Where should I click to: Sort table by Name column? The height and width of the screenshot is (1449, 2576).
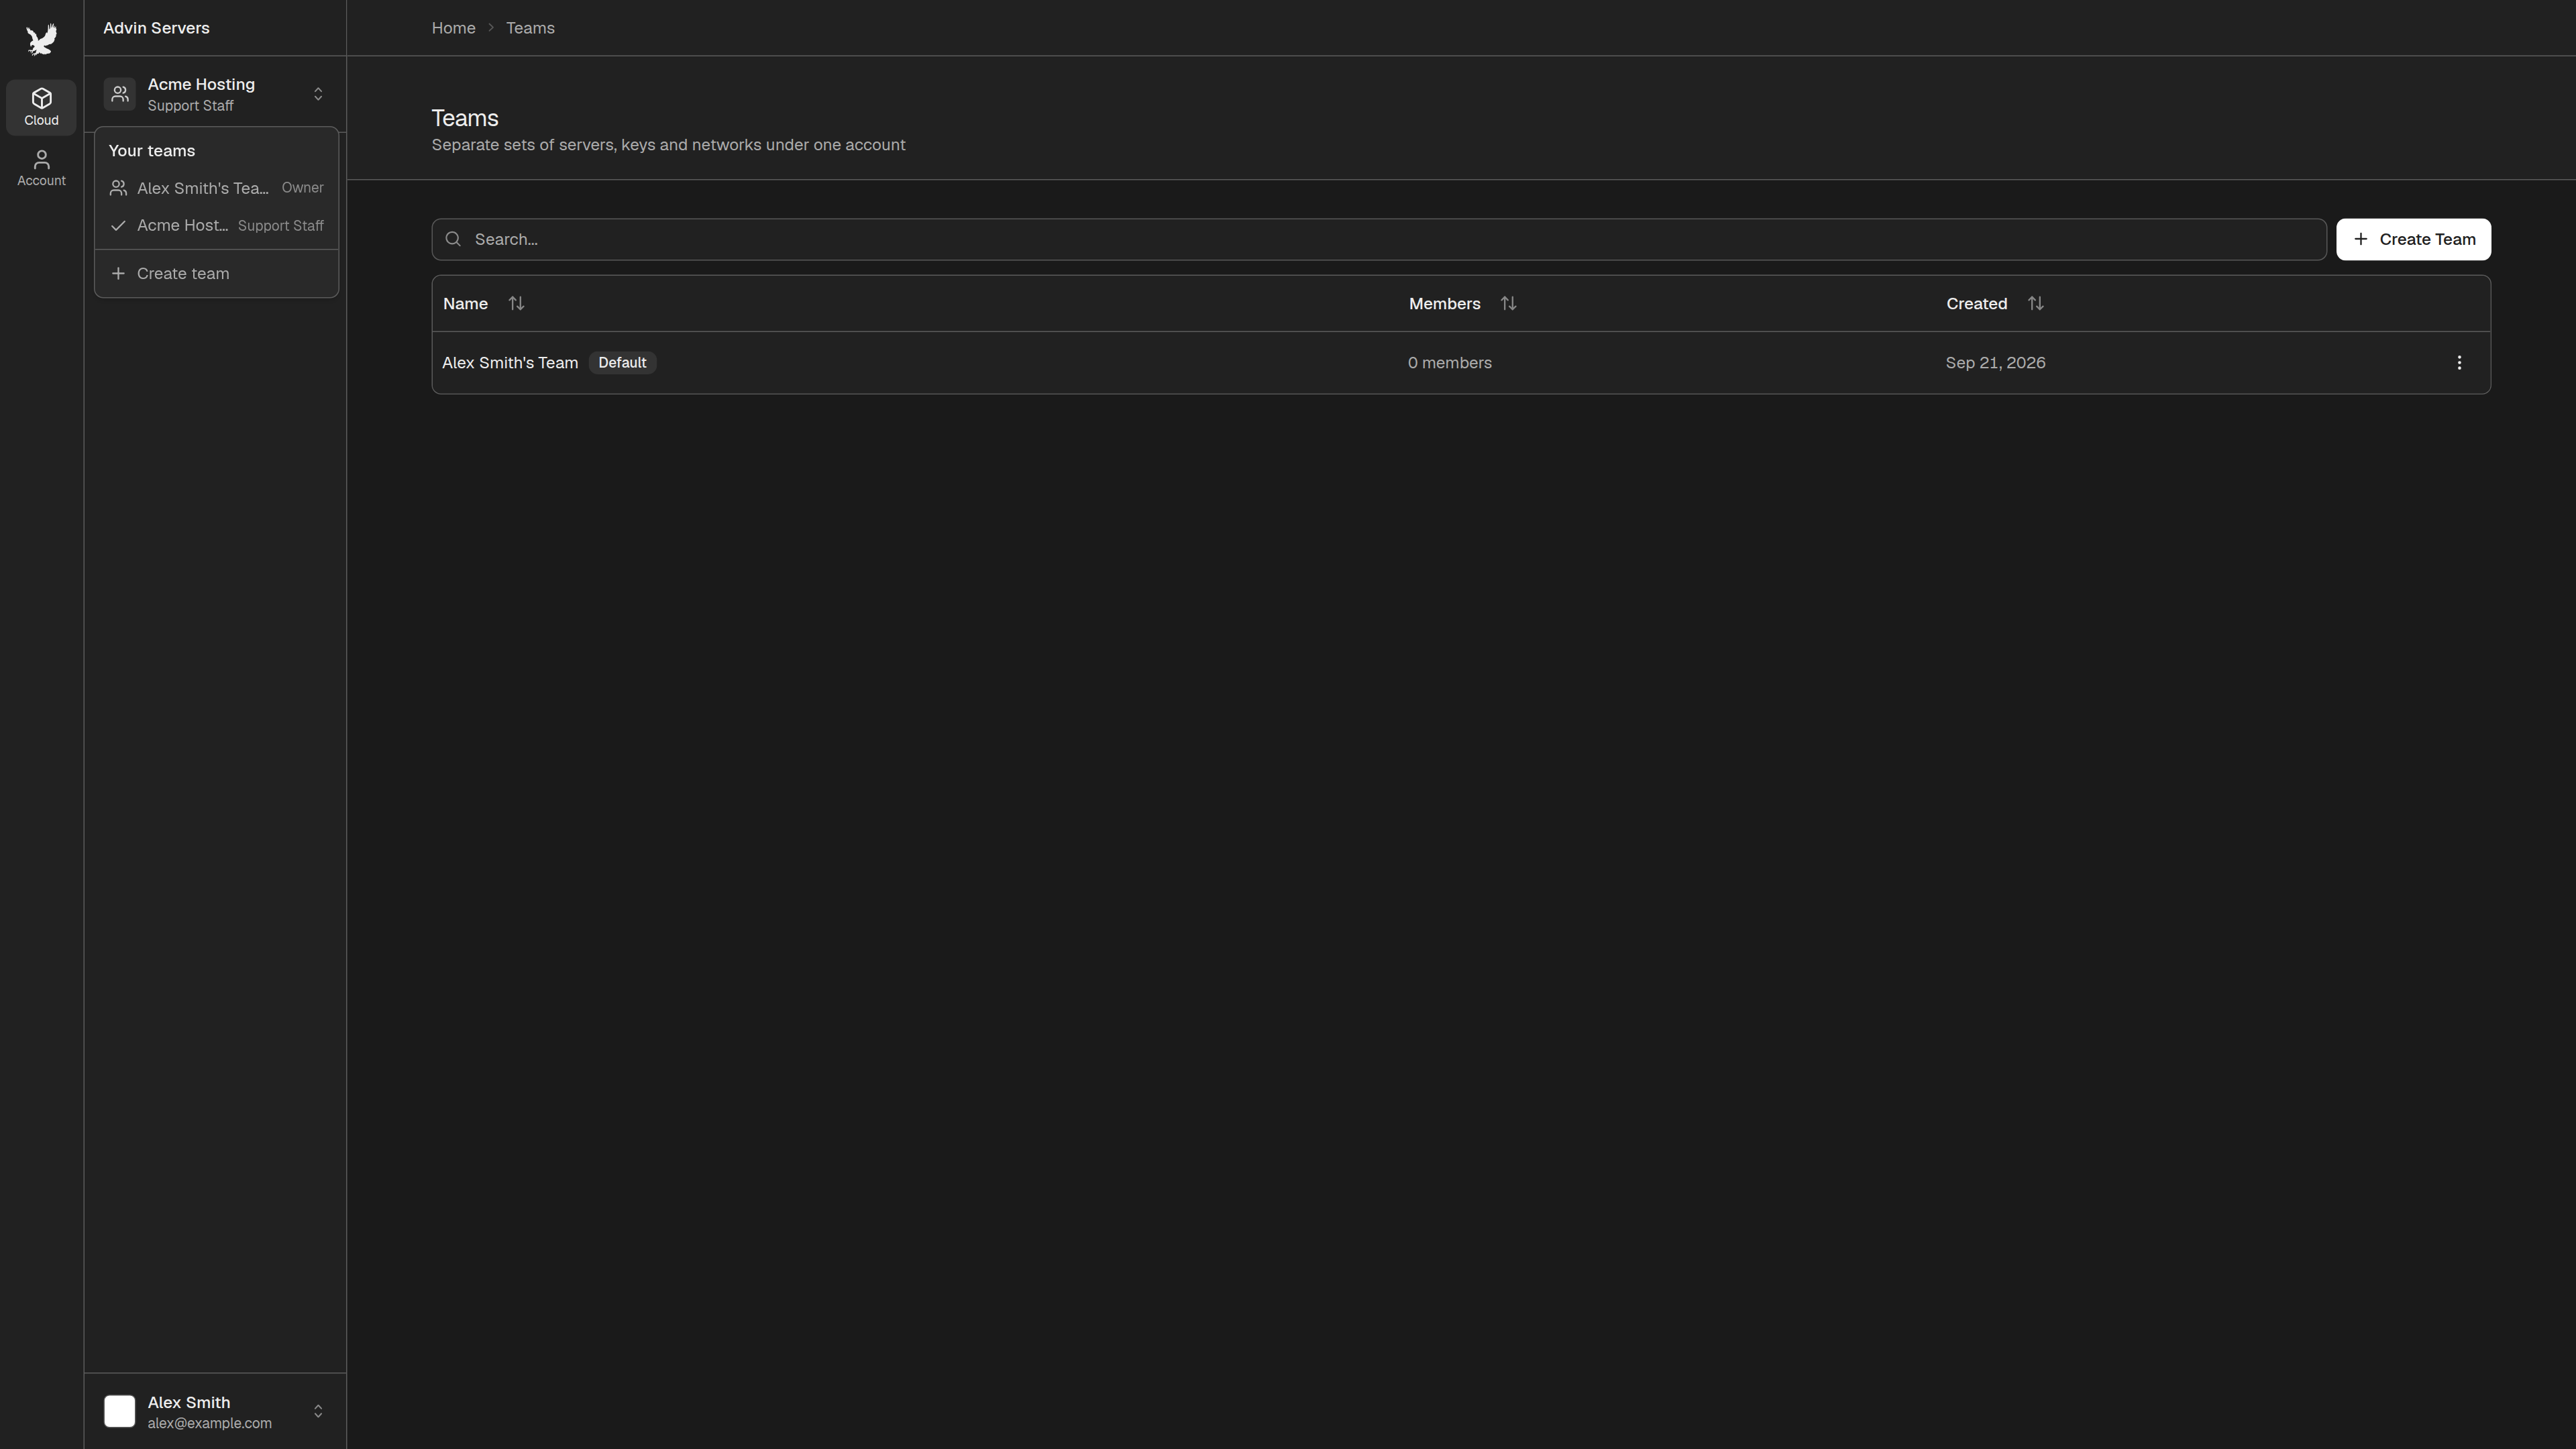516,303
